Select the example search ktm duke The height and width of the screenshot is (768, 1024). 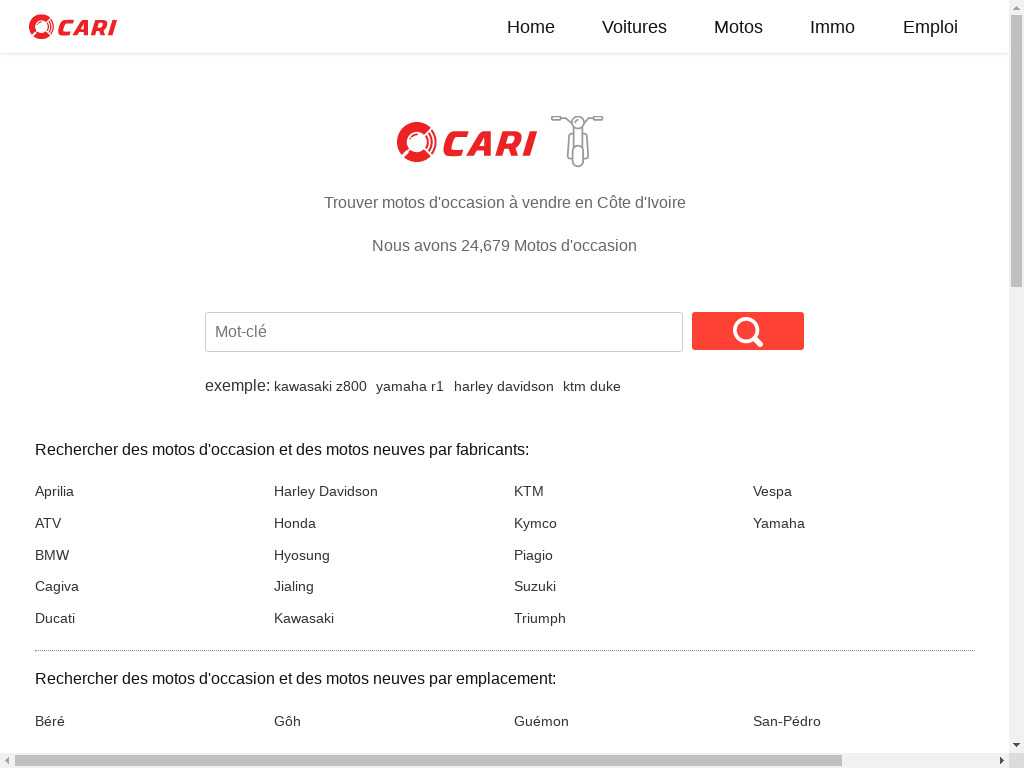(x=592, y=387)
